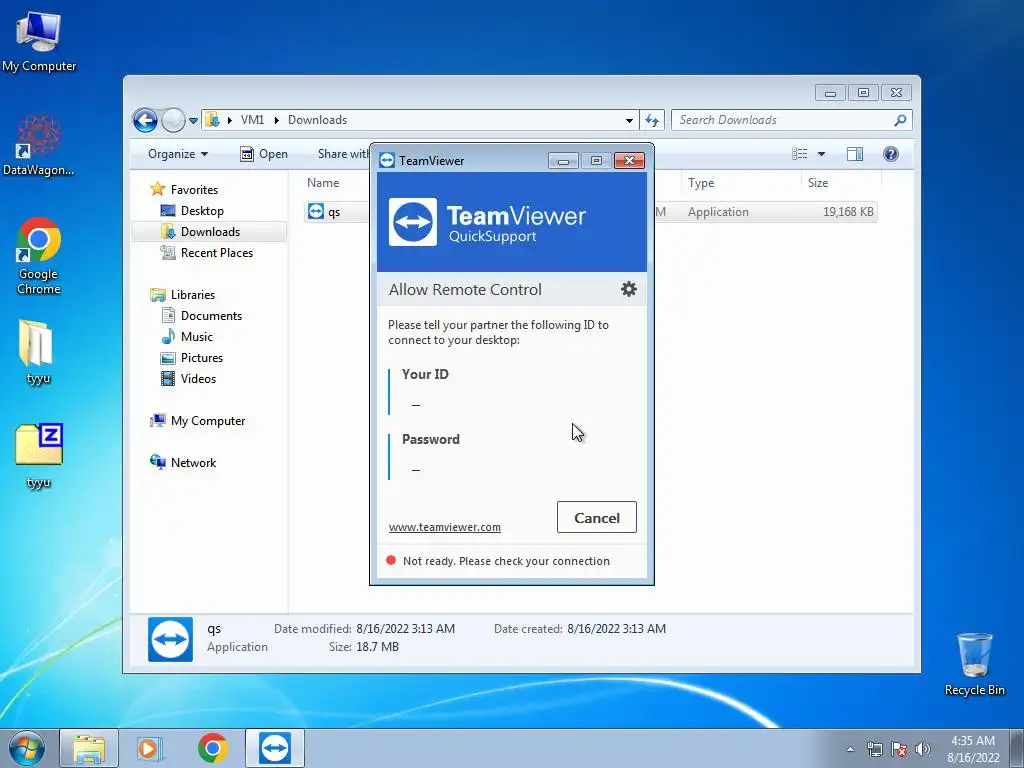Refresh the Downloads folder
Screen dimensions: 1024x768
pos(652,120)
